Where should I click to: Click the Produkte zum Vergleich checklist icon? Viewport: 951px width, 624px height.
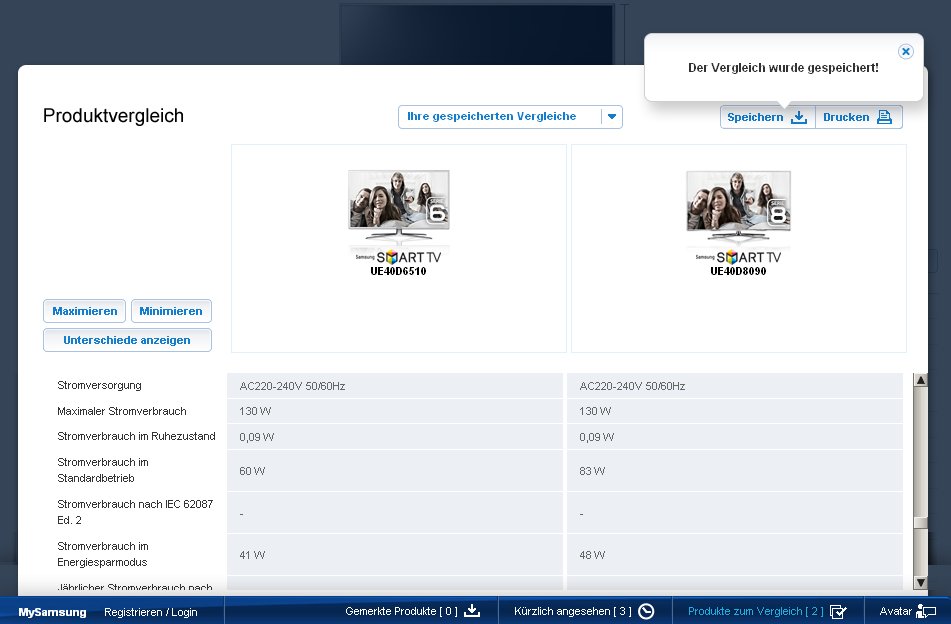pos(838,611)
